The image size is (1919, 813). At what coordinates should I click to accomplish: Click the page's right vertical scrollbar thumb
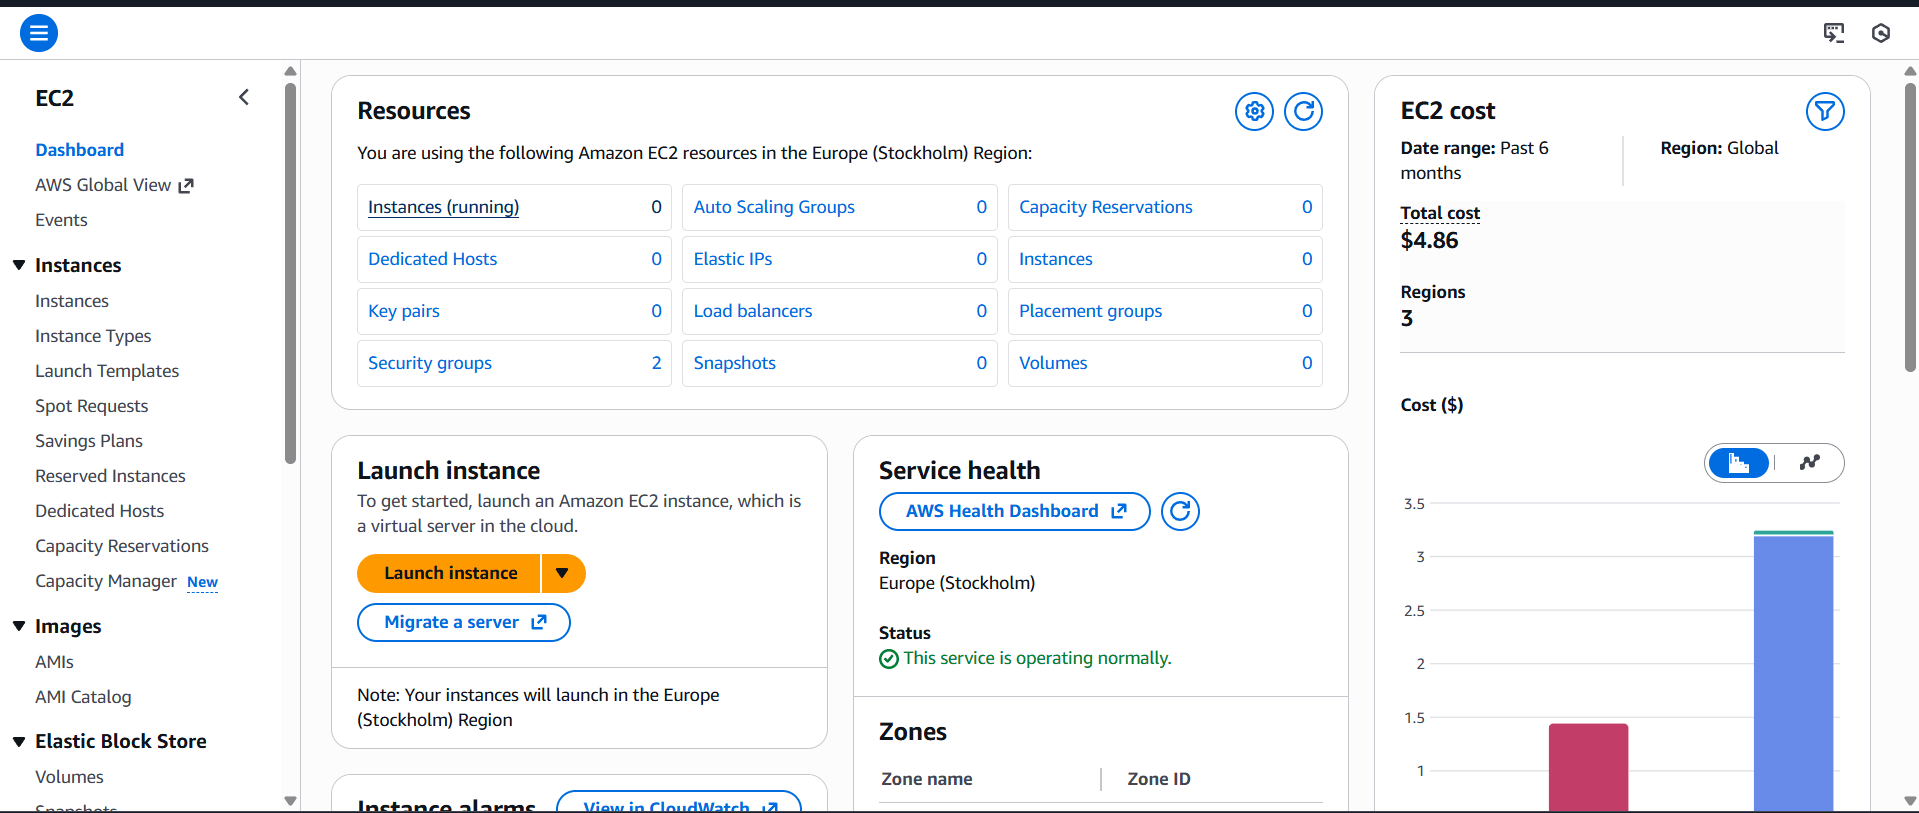tap(1910, 226)
